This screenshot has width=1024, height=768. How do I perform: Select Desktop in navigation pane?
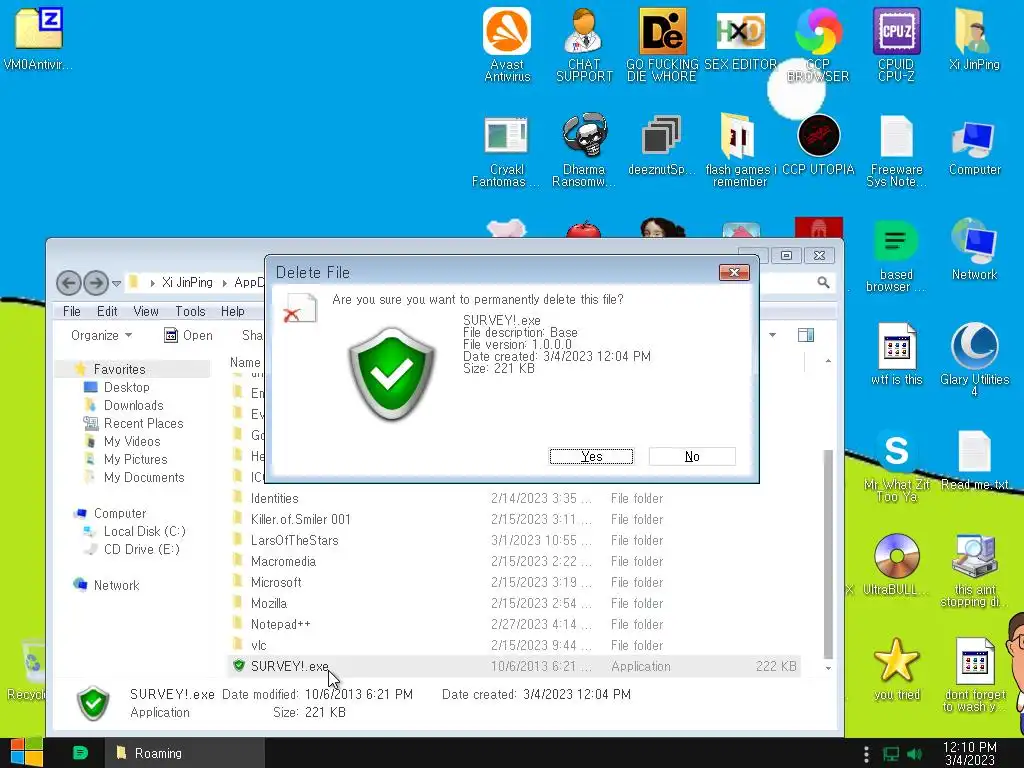click(x=126, y=387)
